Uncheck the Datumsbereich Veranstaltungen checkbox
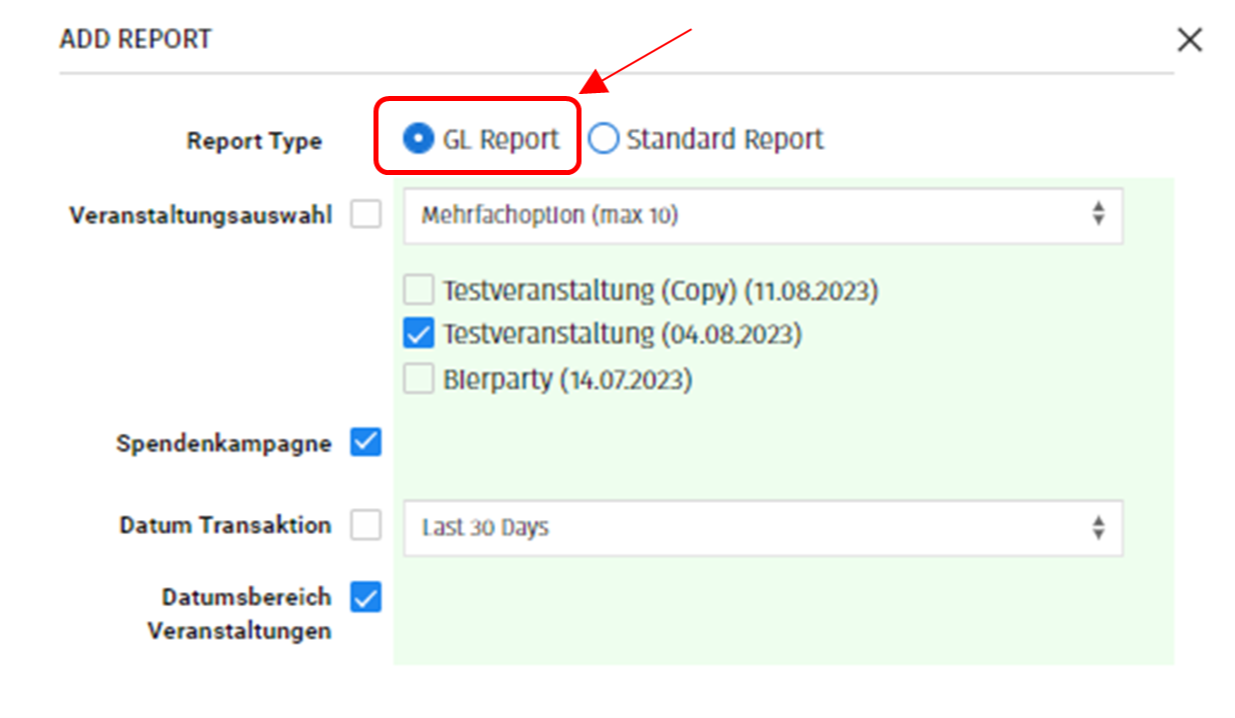The height and width of the screenshot is (718, 1235). [366, 598]
